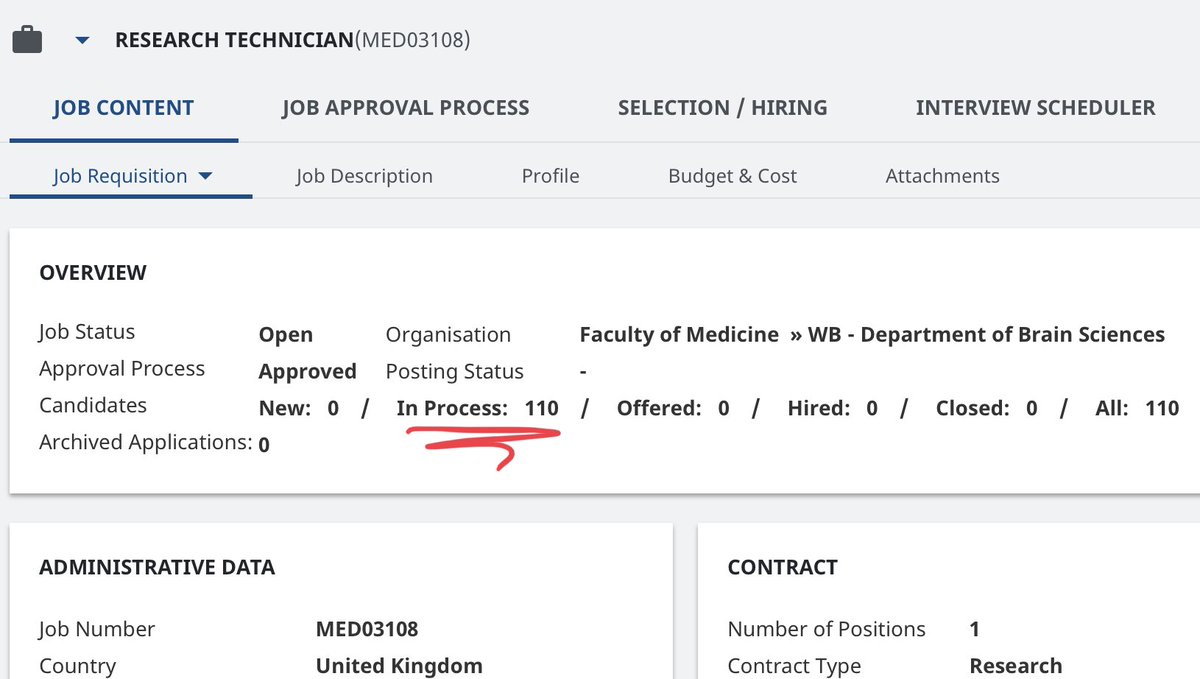Click the In Process candidates count 110

542,408
